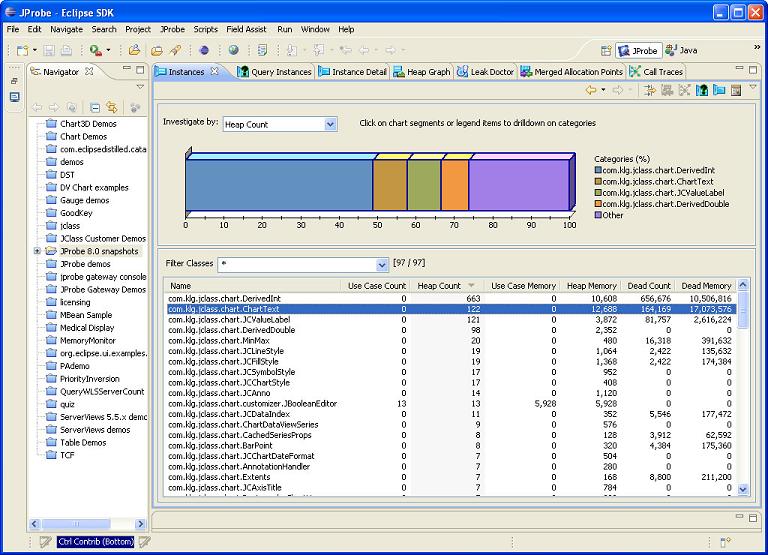Viewport: 768px width, 555px height.
Task: Sort by the Heap Count column header
Action: 446,286
